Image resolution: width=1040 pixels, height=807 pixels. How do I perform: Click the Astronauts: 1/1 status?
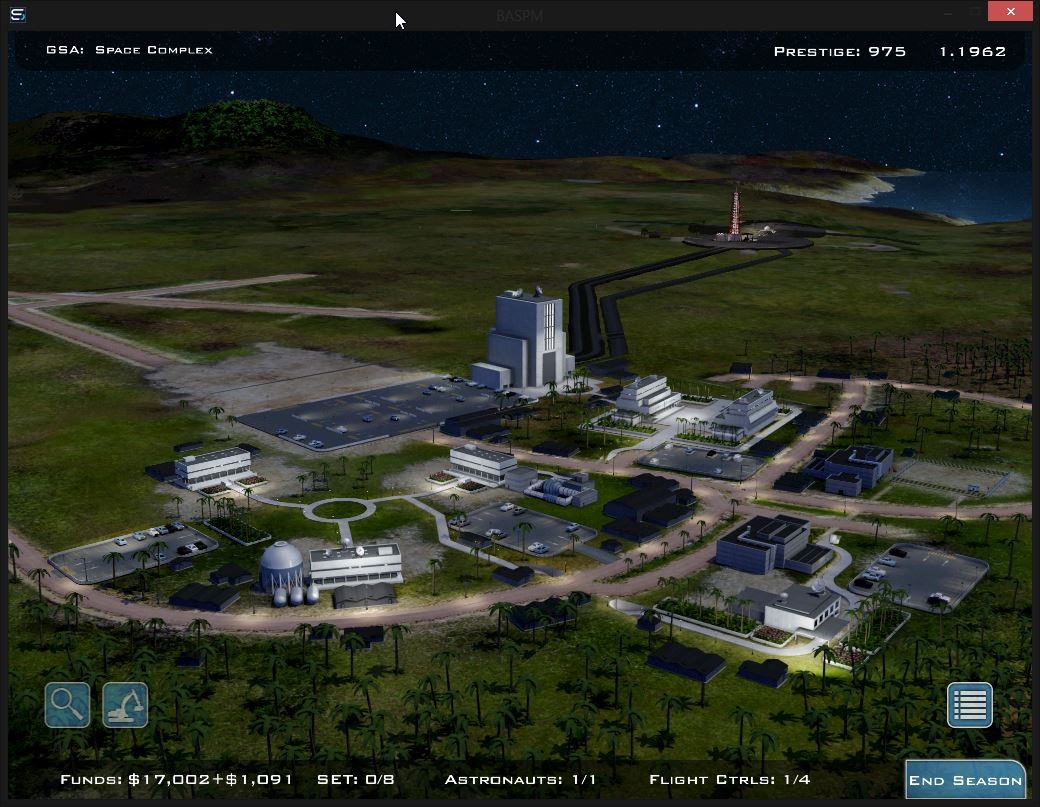coord(521,780)
